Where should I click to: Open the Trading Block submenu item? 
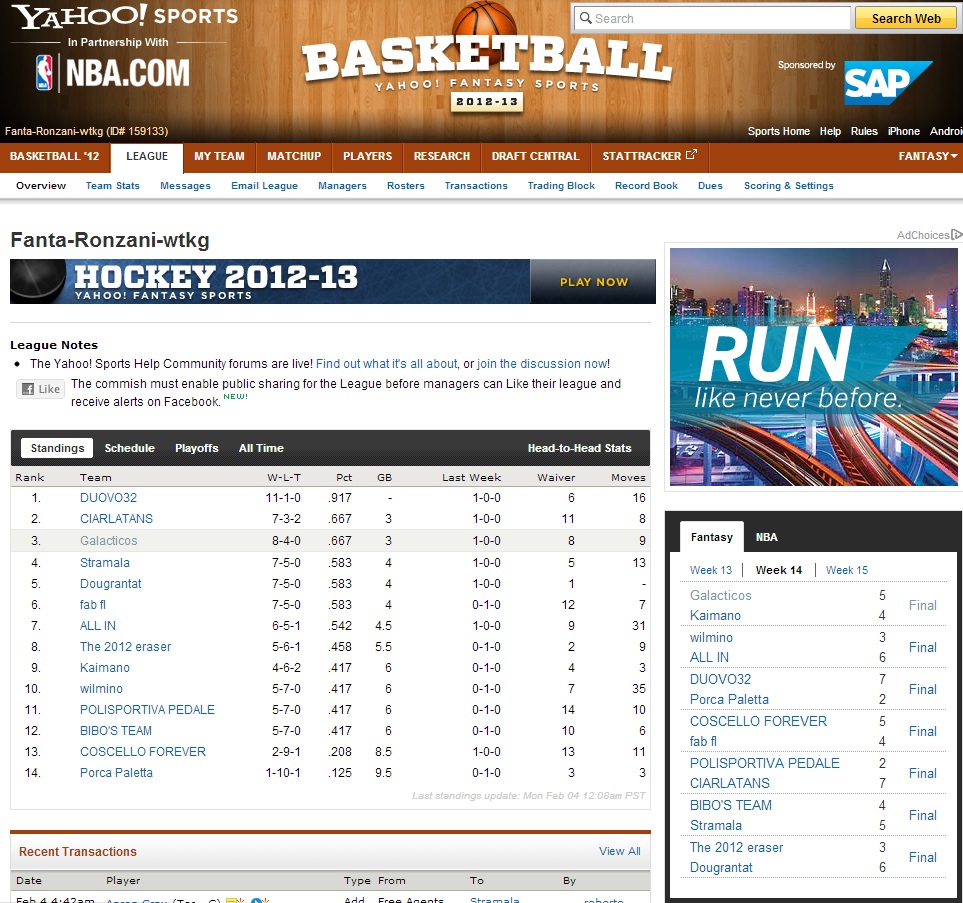pyautogui.click(x=561, y=185)
